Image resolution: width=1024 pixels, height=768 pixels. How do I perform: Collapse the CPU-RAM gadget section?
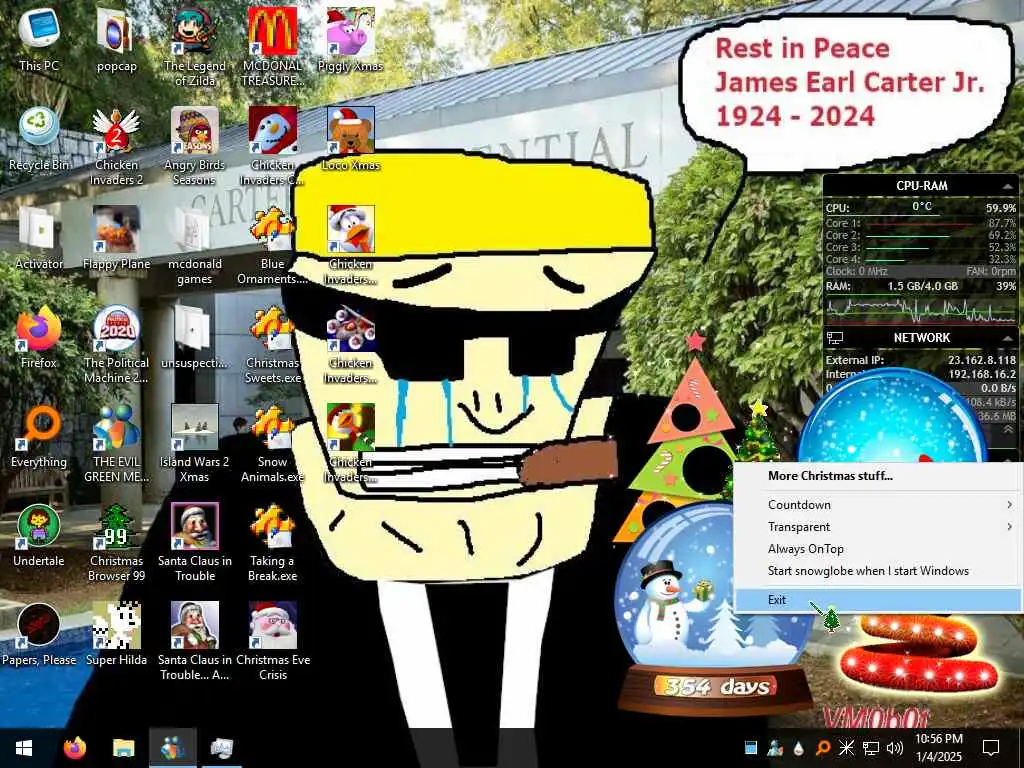(1007, 186)
